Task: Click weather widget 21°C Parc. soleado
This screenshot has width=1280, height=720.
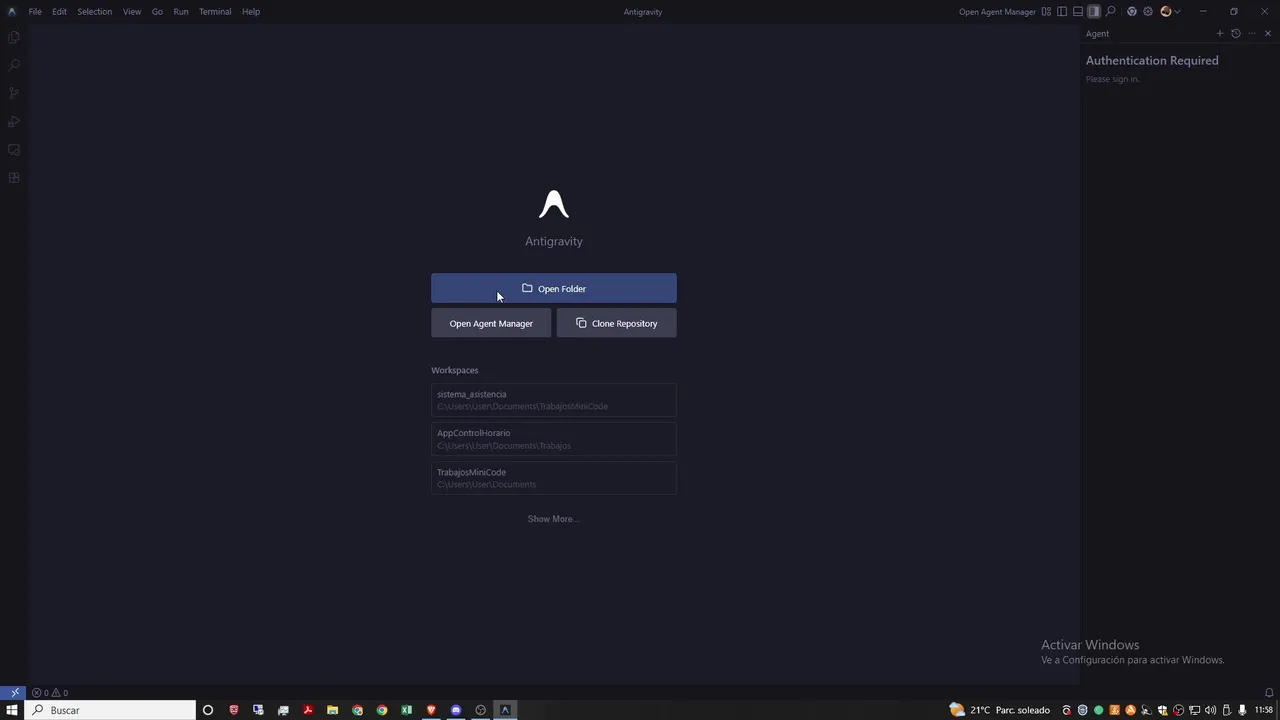Action: (1000, 710)
